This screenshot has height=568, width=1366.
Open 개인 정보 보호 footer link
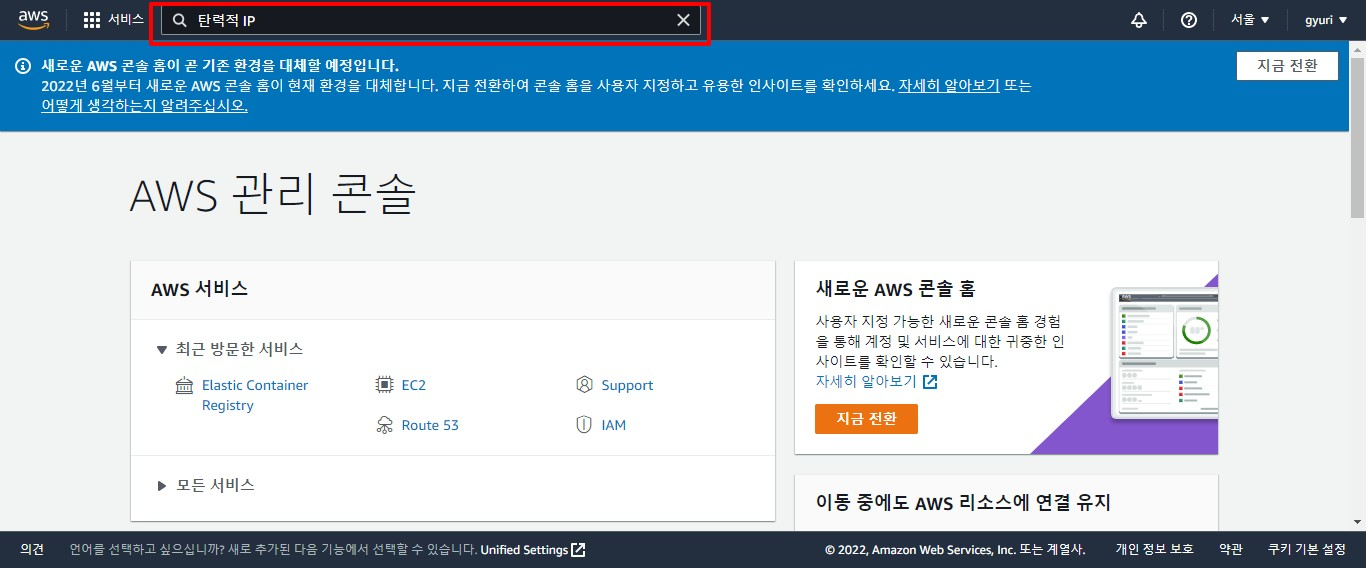point(1155,550)
